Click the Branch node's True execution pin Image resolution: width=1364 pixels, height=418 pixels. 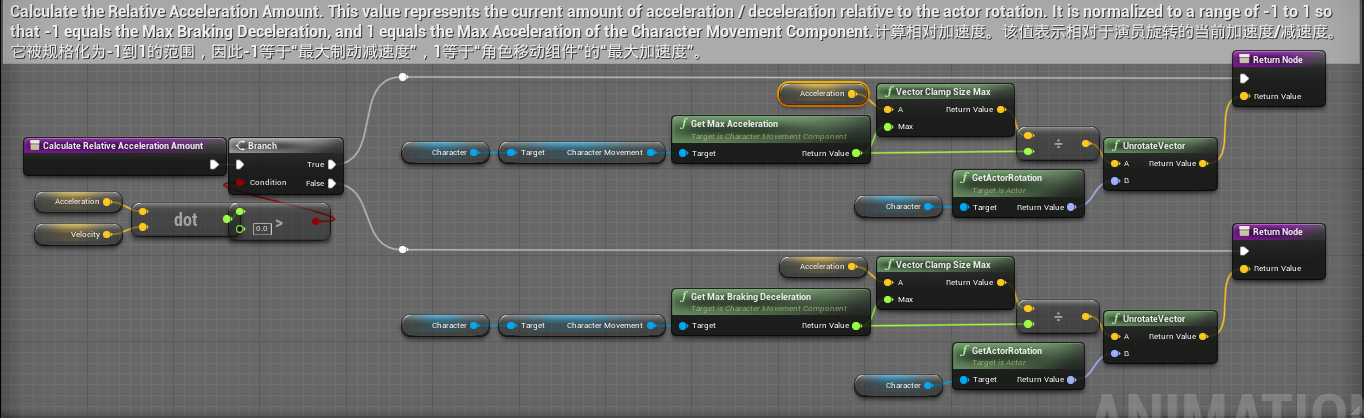click(x=332, y=165)
